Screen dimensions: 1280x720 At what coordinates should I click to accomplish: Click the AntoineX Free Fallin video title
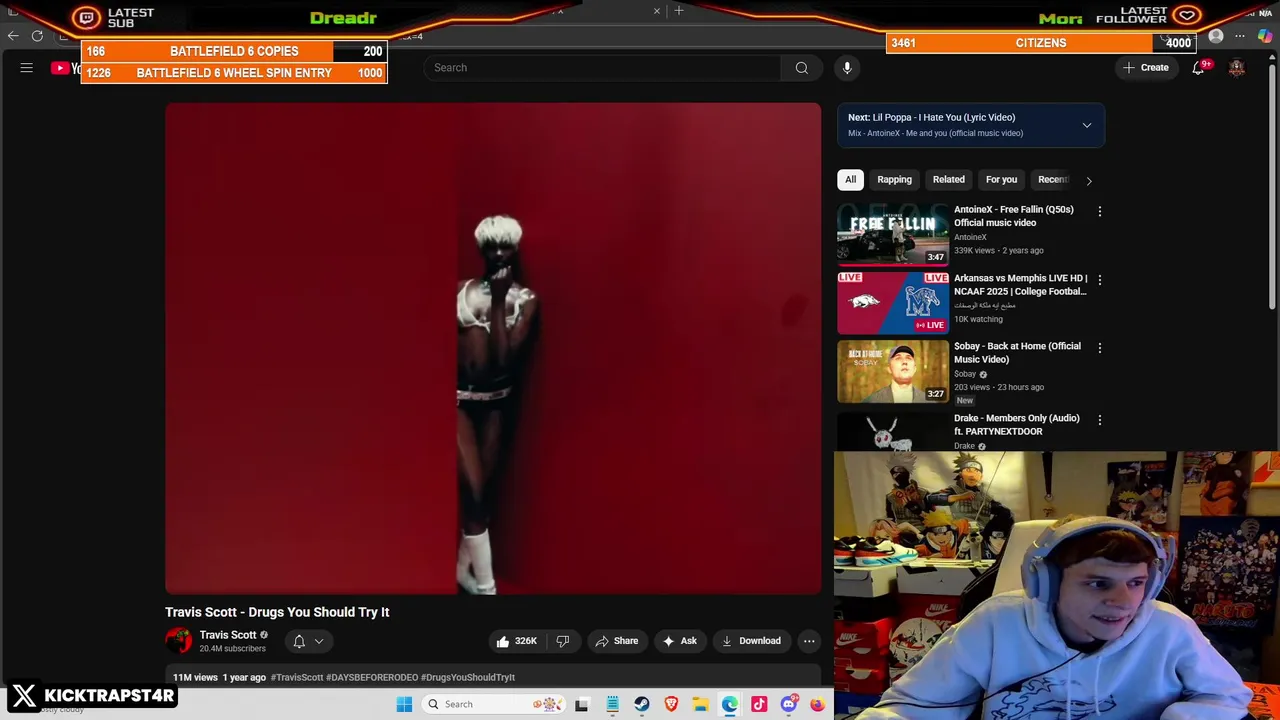(x=1013, y=216)
